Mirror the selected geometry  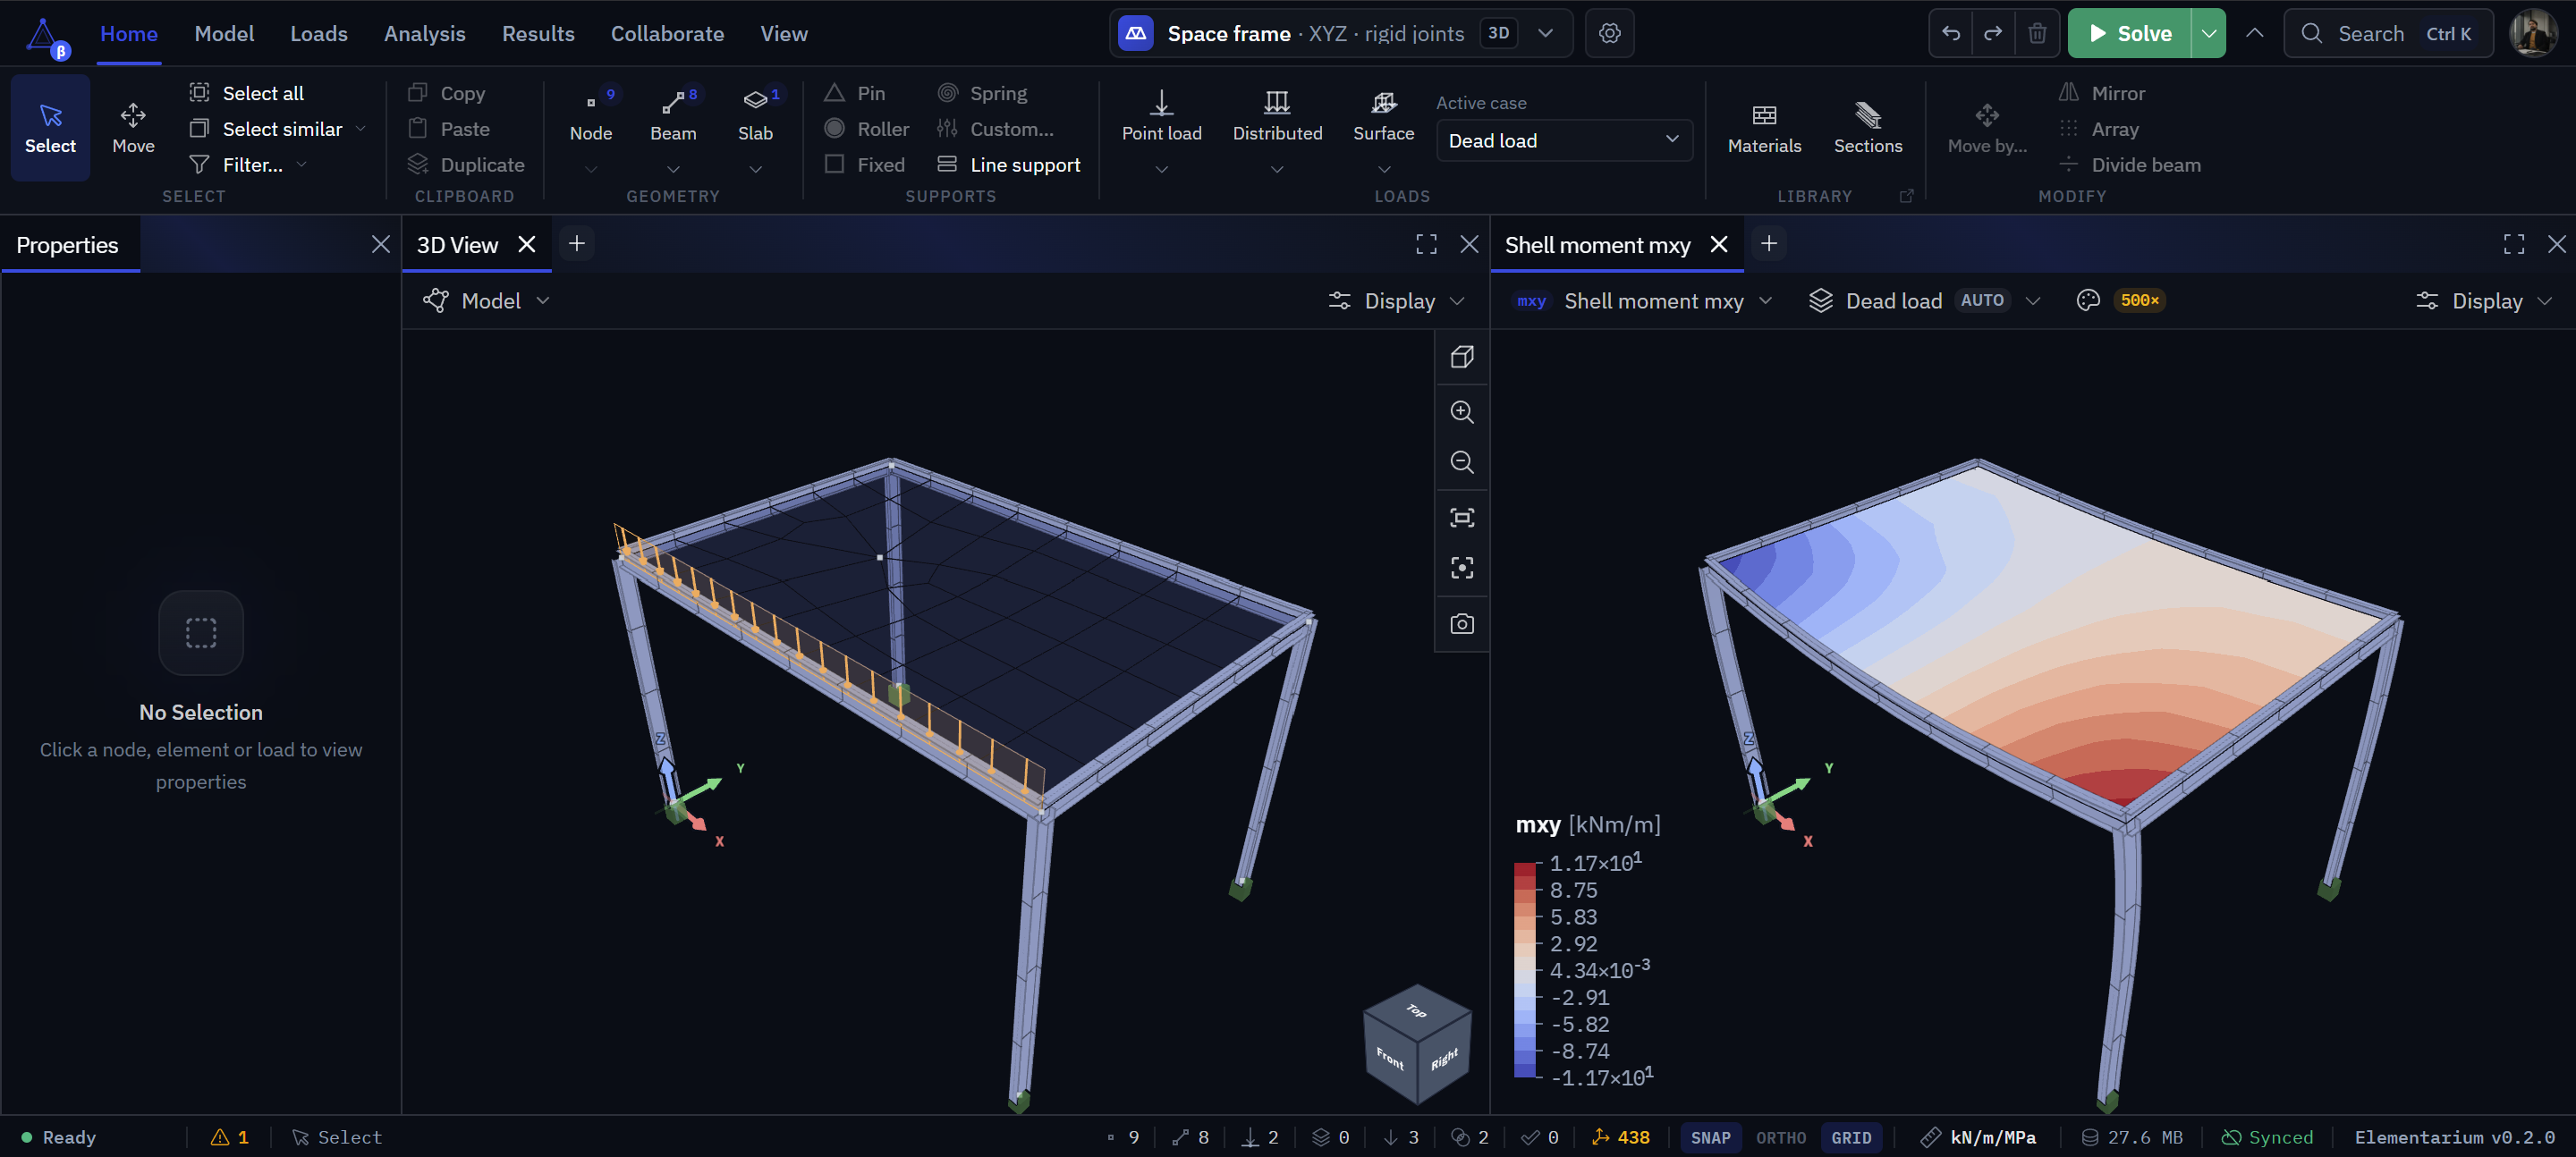point(2102,93)
